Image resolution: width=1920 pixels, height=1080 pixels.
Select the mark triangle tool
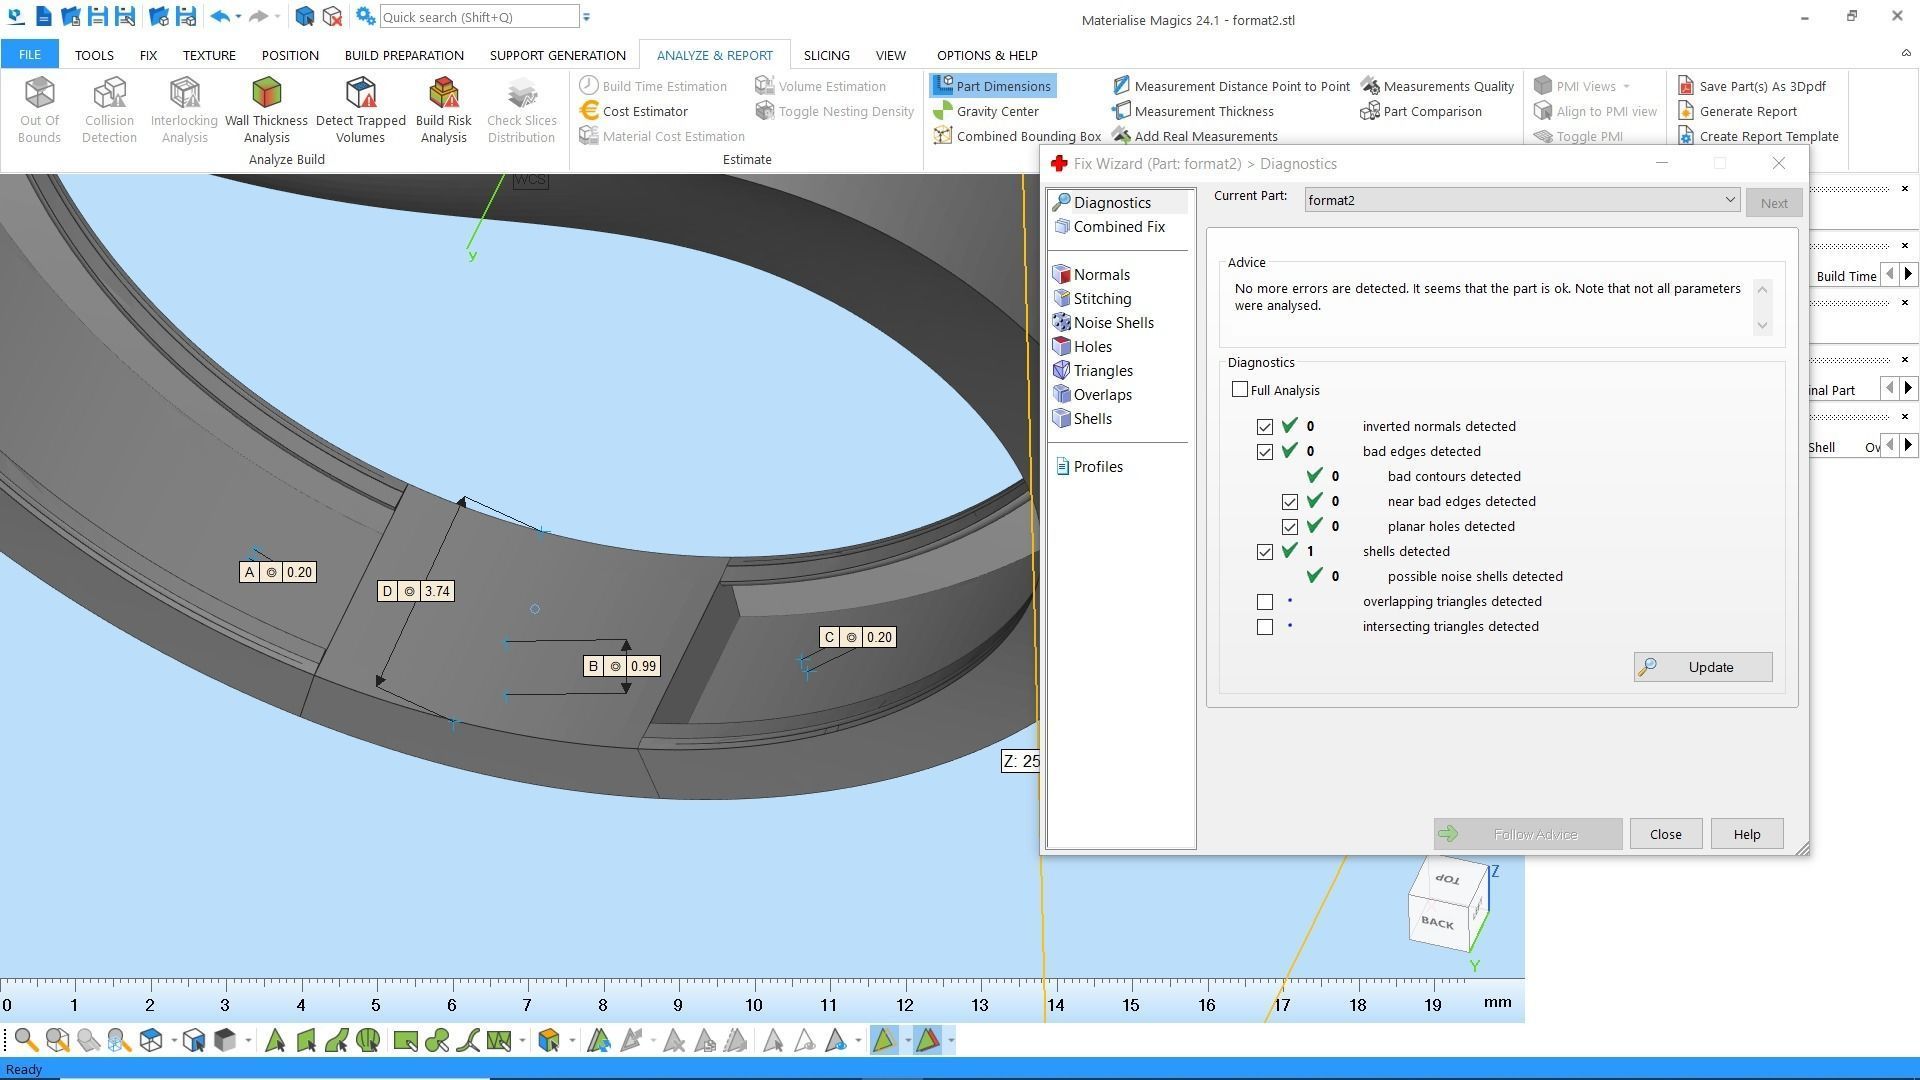click(275, 1041)
